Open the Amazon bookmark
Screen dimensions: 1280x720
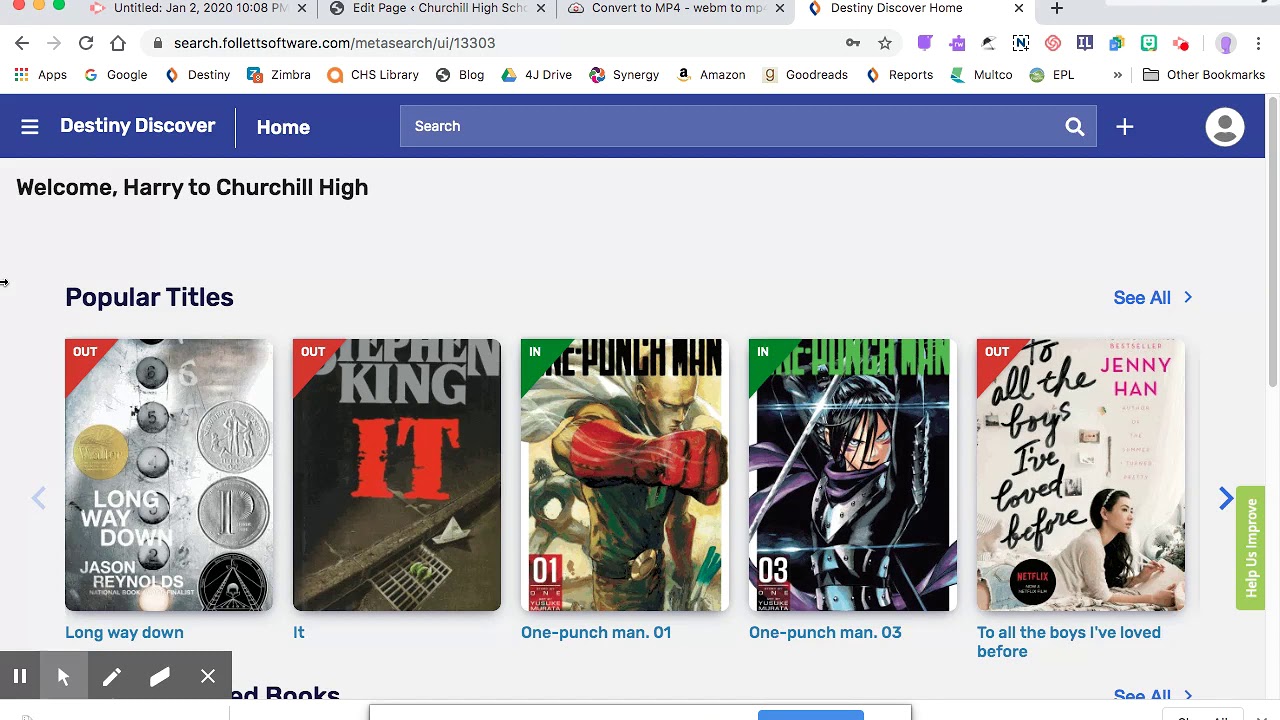pyautogui.click(x=711, y=75)
